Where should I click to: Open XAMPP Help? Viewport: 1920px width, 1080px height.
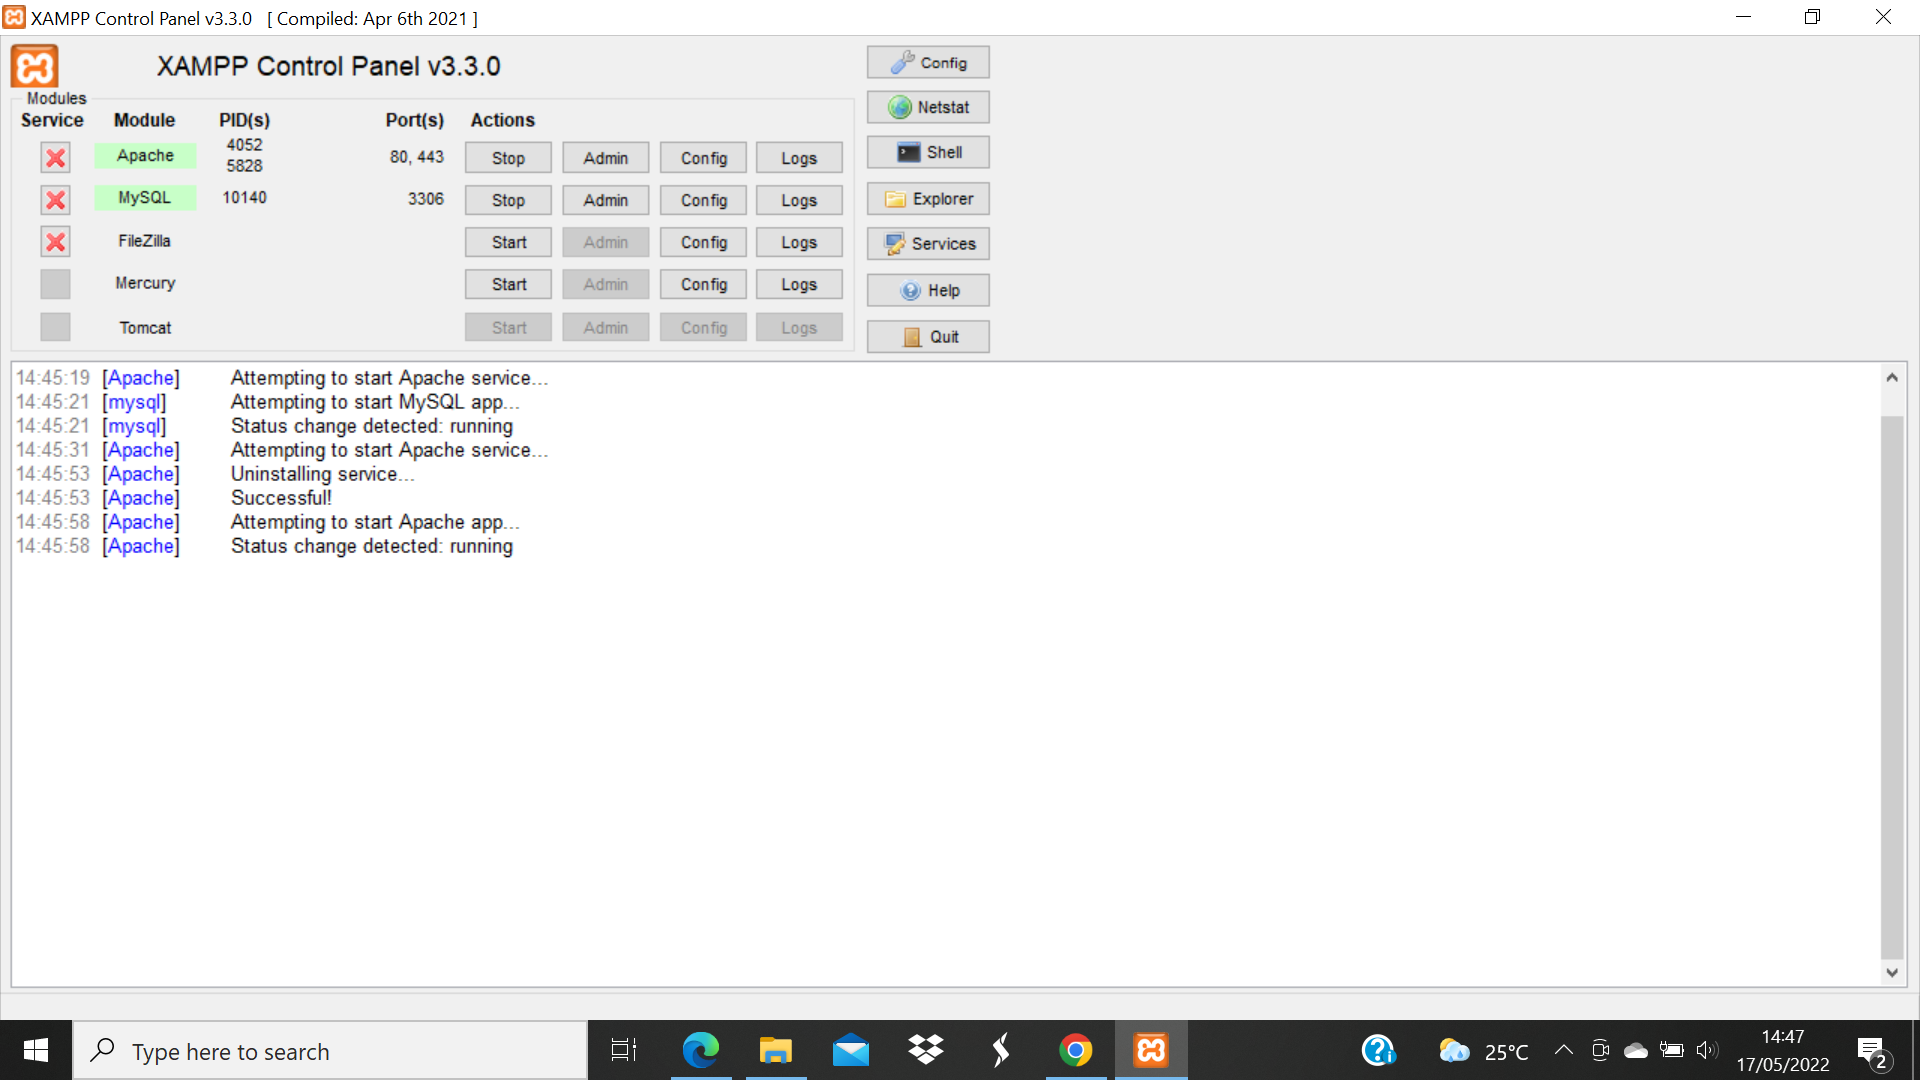click(x=927, y=290)
